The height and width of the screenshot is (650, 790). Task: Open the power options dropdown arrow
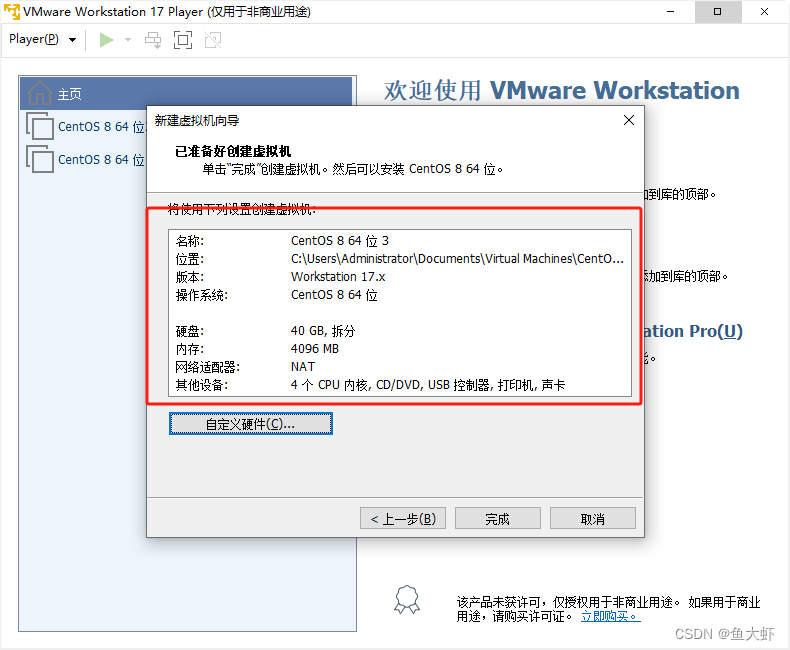point(128,40)
